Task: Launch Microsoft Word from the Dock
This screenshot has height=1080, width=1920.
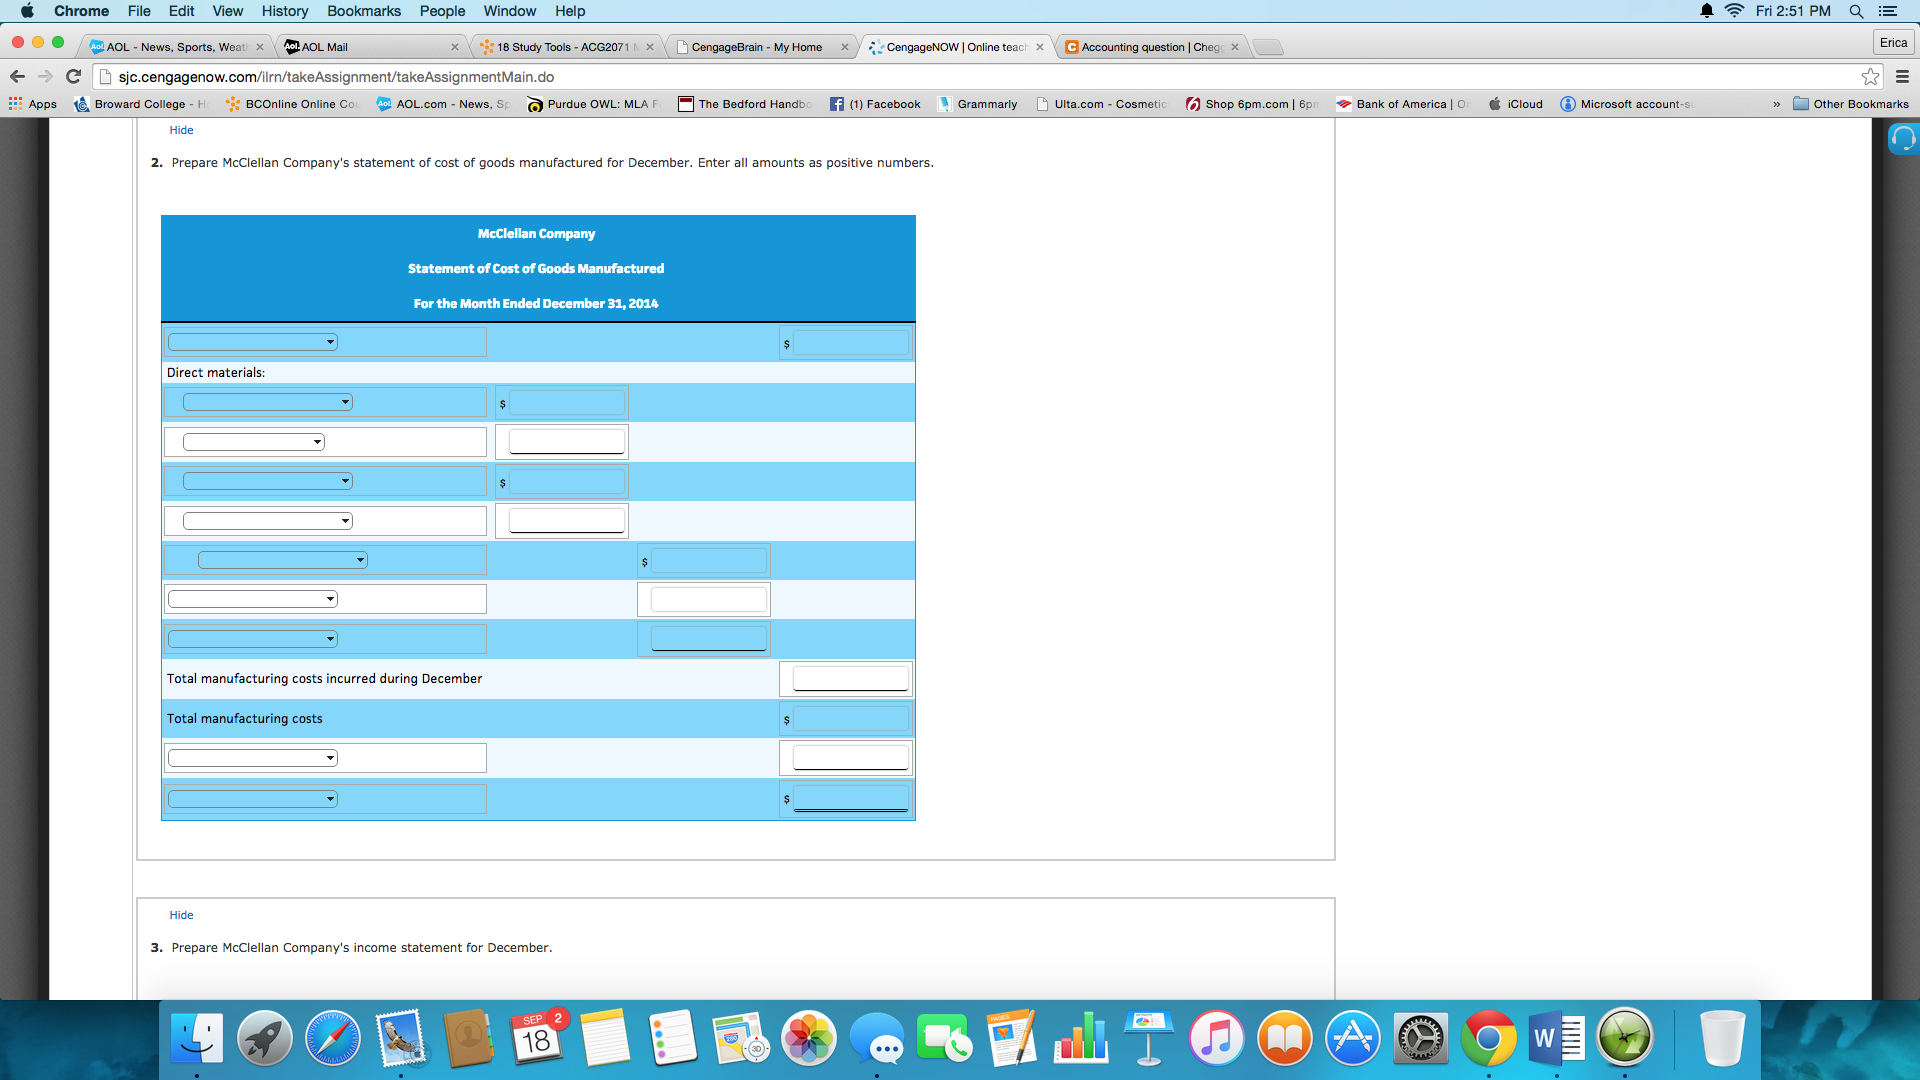Action: click(1556, 1038)
